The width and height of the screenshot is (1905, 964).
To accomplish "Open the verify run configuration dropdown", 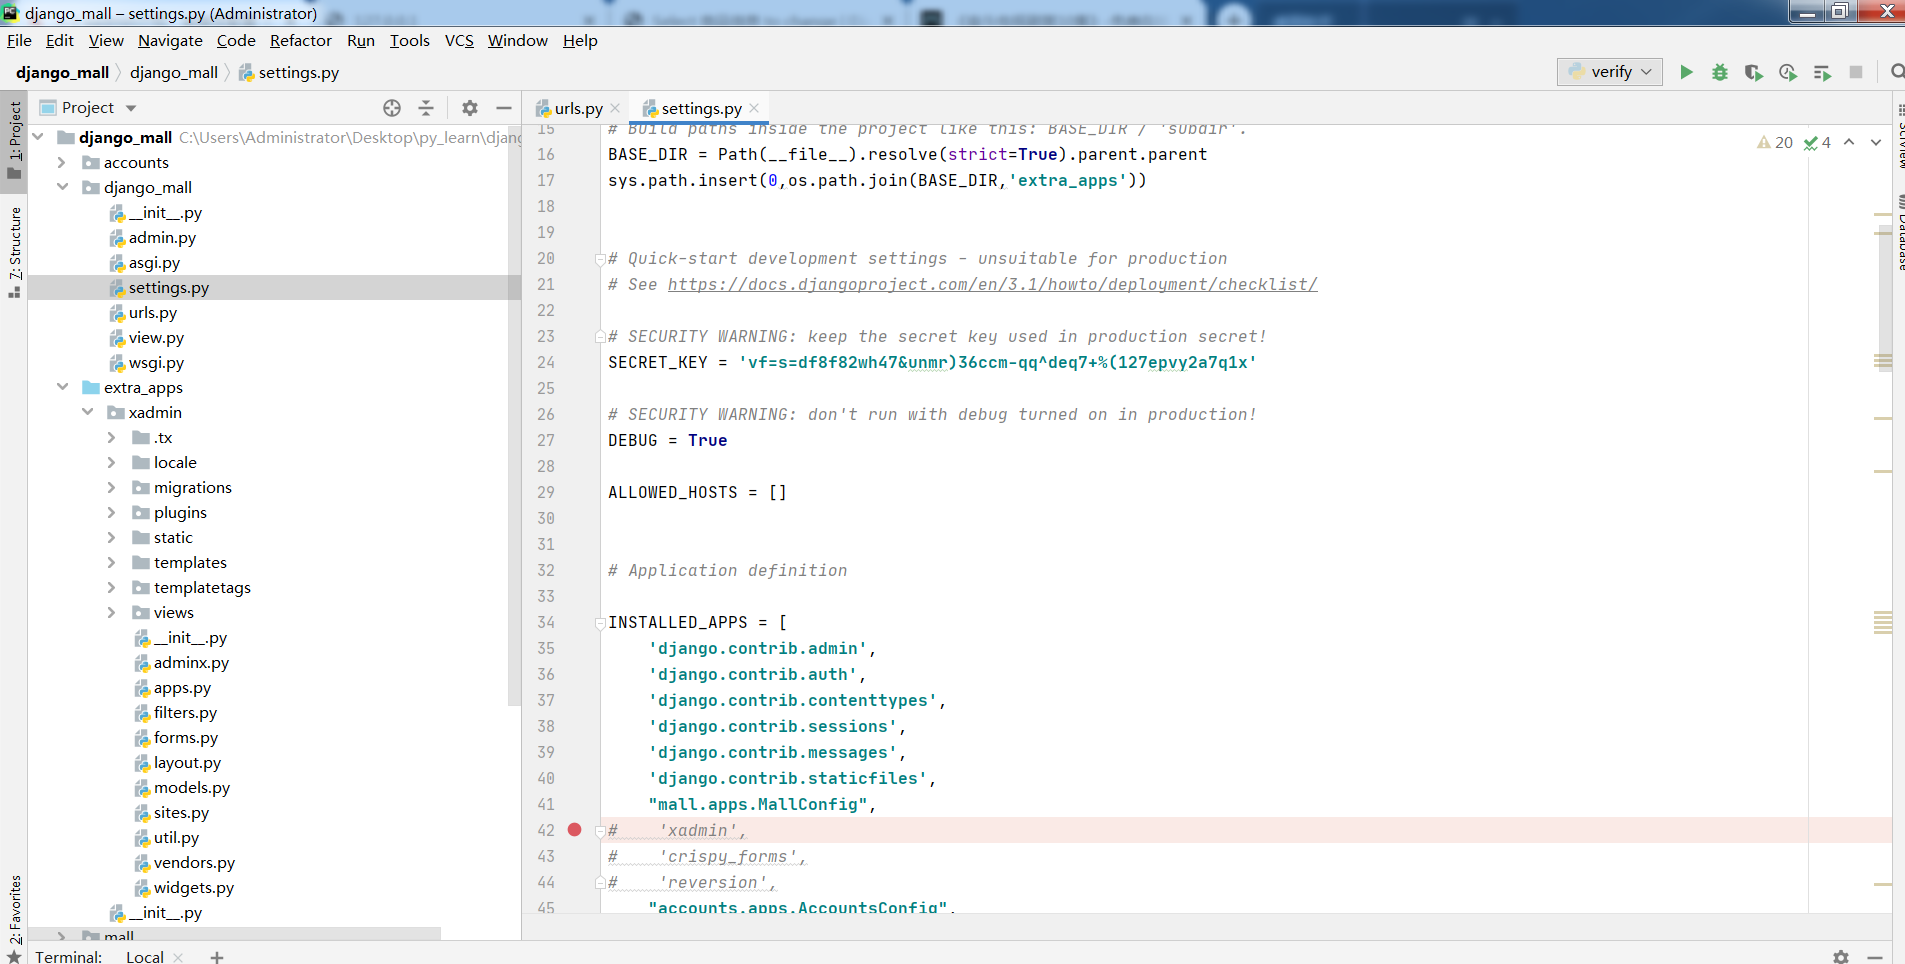I will point(1610,72).
